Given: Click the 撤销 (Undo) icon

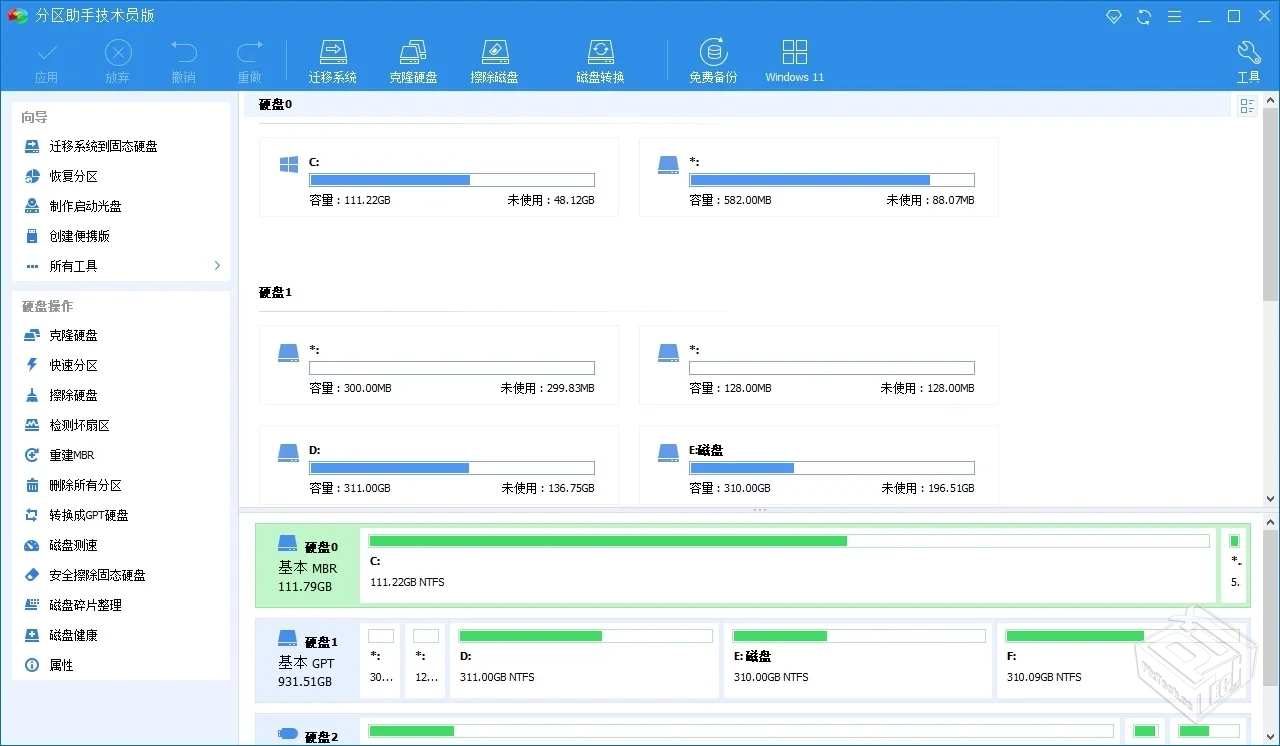Looking at the screenshot, I should click(x=183, y=58).
